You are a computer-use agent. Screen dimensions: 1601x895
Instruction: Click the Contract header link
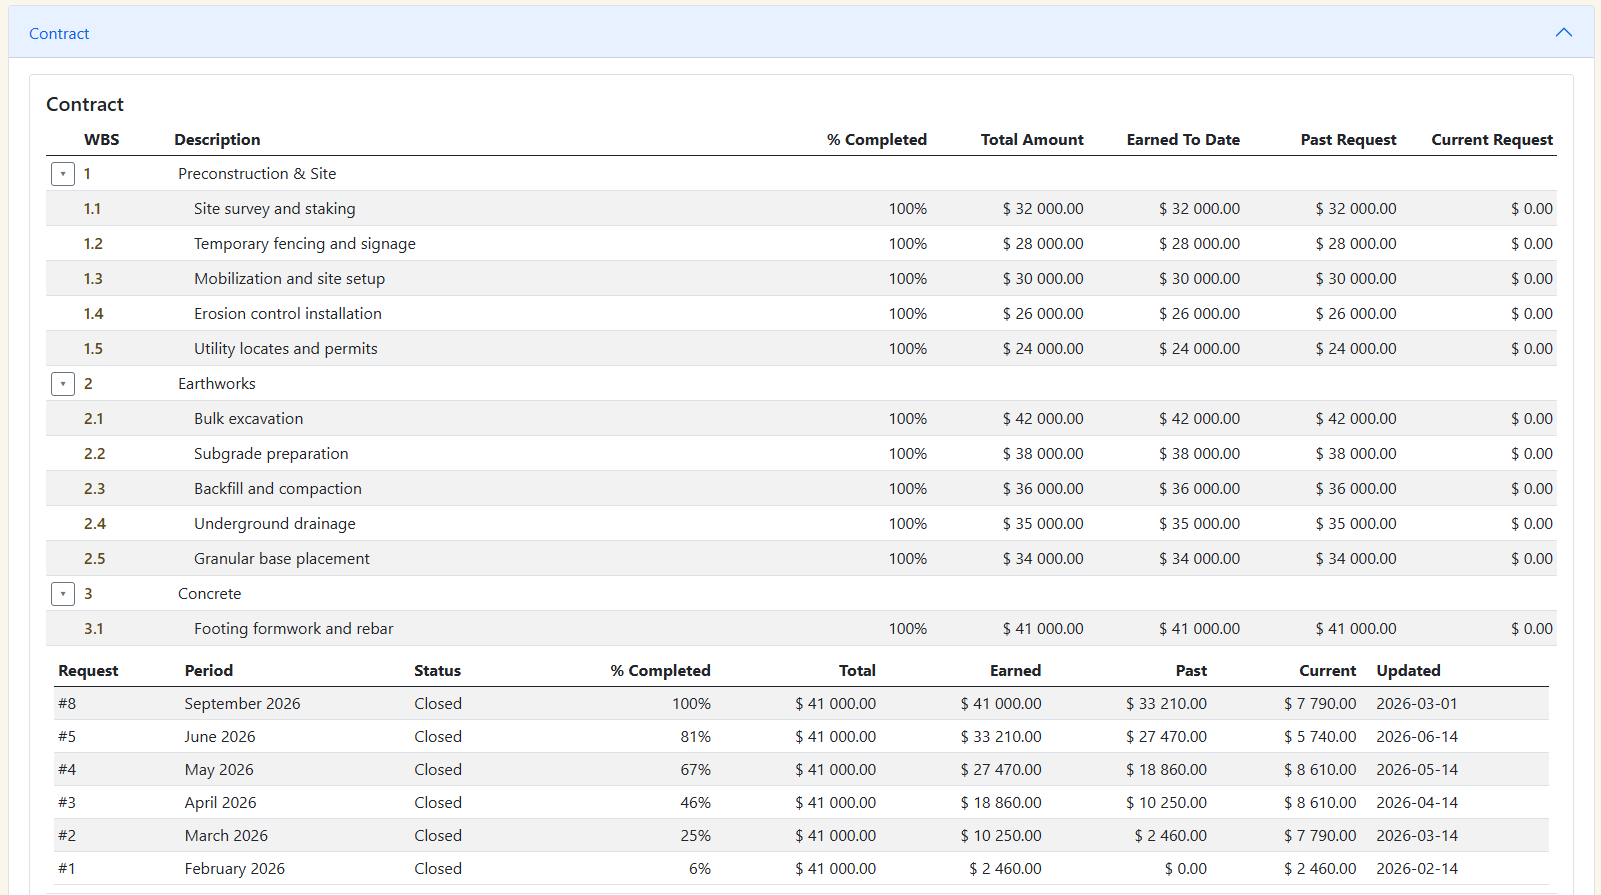point(59,33)
